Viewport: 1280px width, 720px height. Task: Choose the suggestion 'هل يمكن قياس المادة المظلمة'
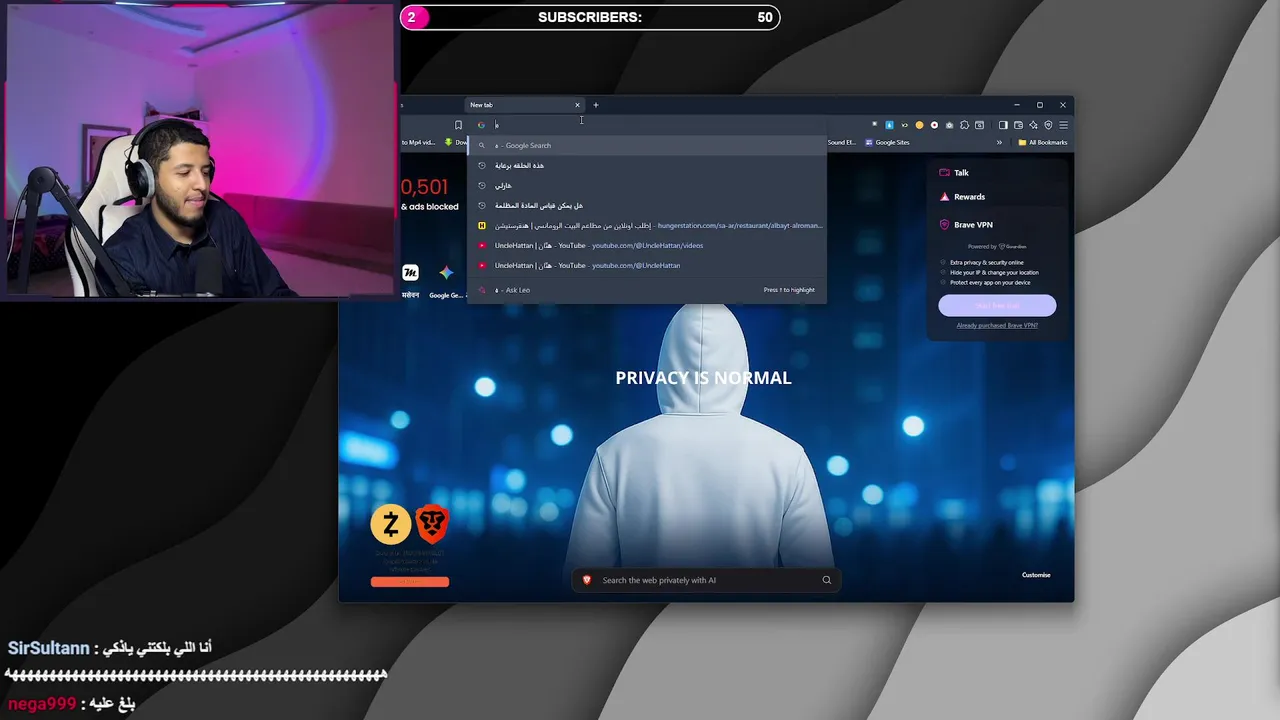point(647,205)
